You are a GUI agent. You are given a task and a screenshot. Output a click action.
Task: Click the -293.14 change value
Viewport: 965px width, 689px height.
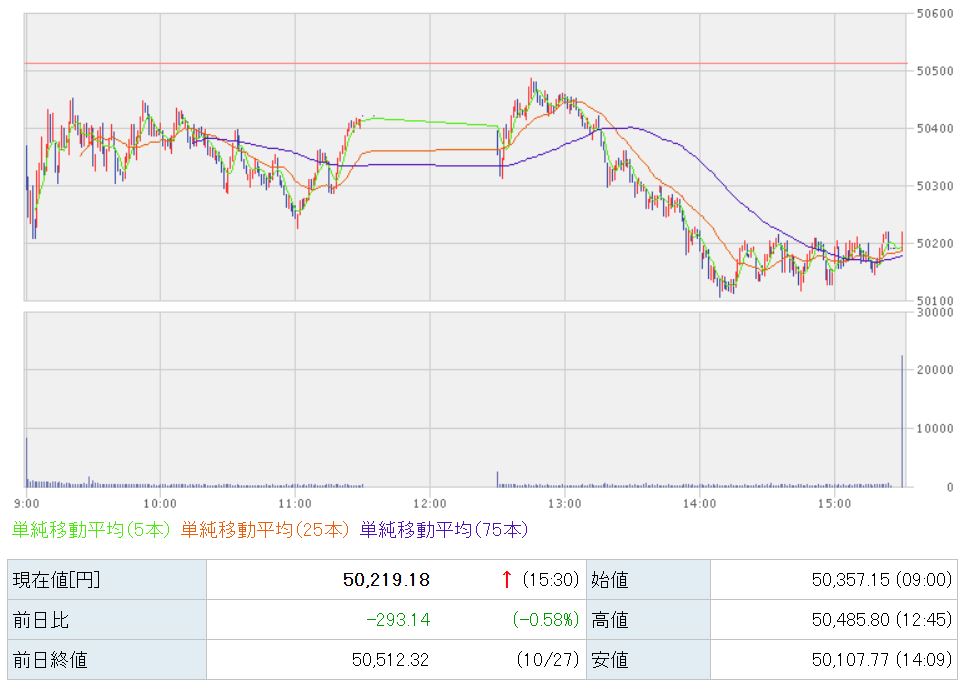coord(397,620)
